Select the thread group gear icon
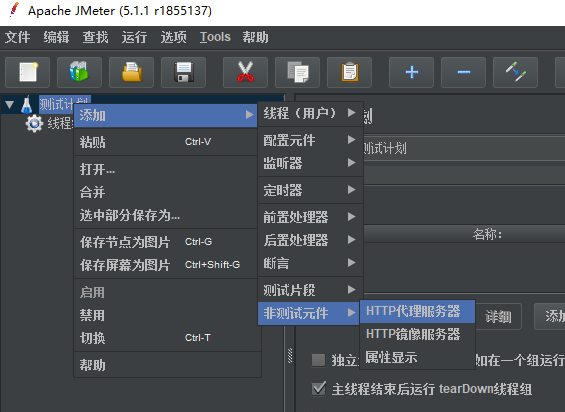The image size is (565, 412). [34, 123]
